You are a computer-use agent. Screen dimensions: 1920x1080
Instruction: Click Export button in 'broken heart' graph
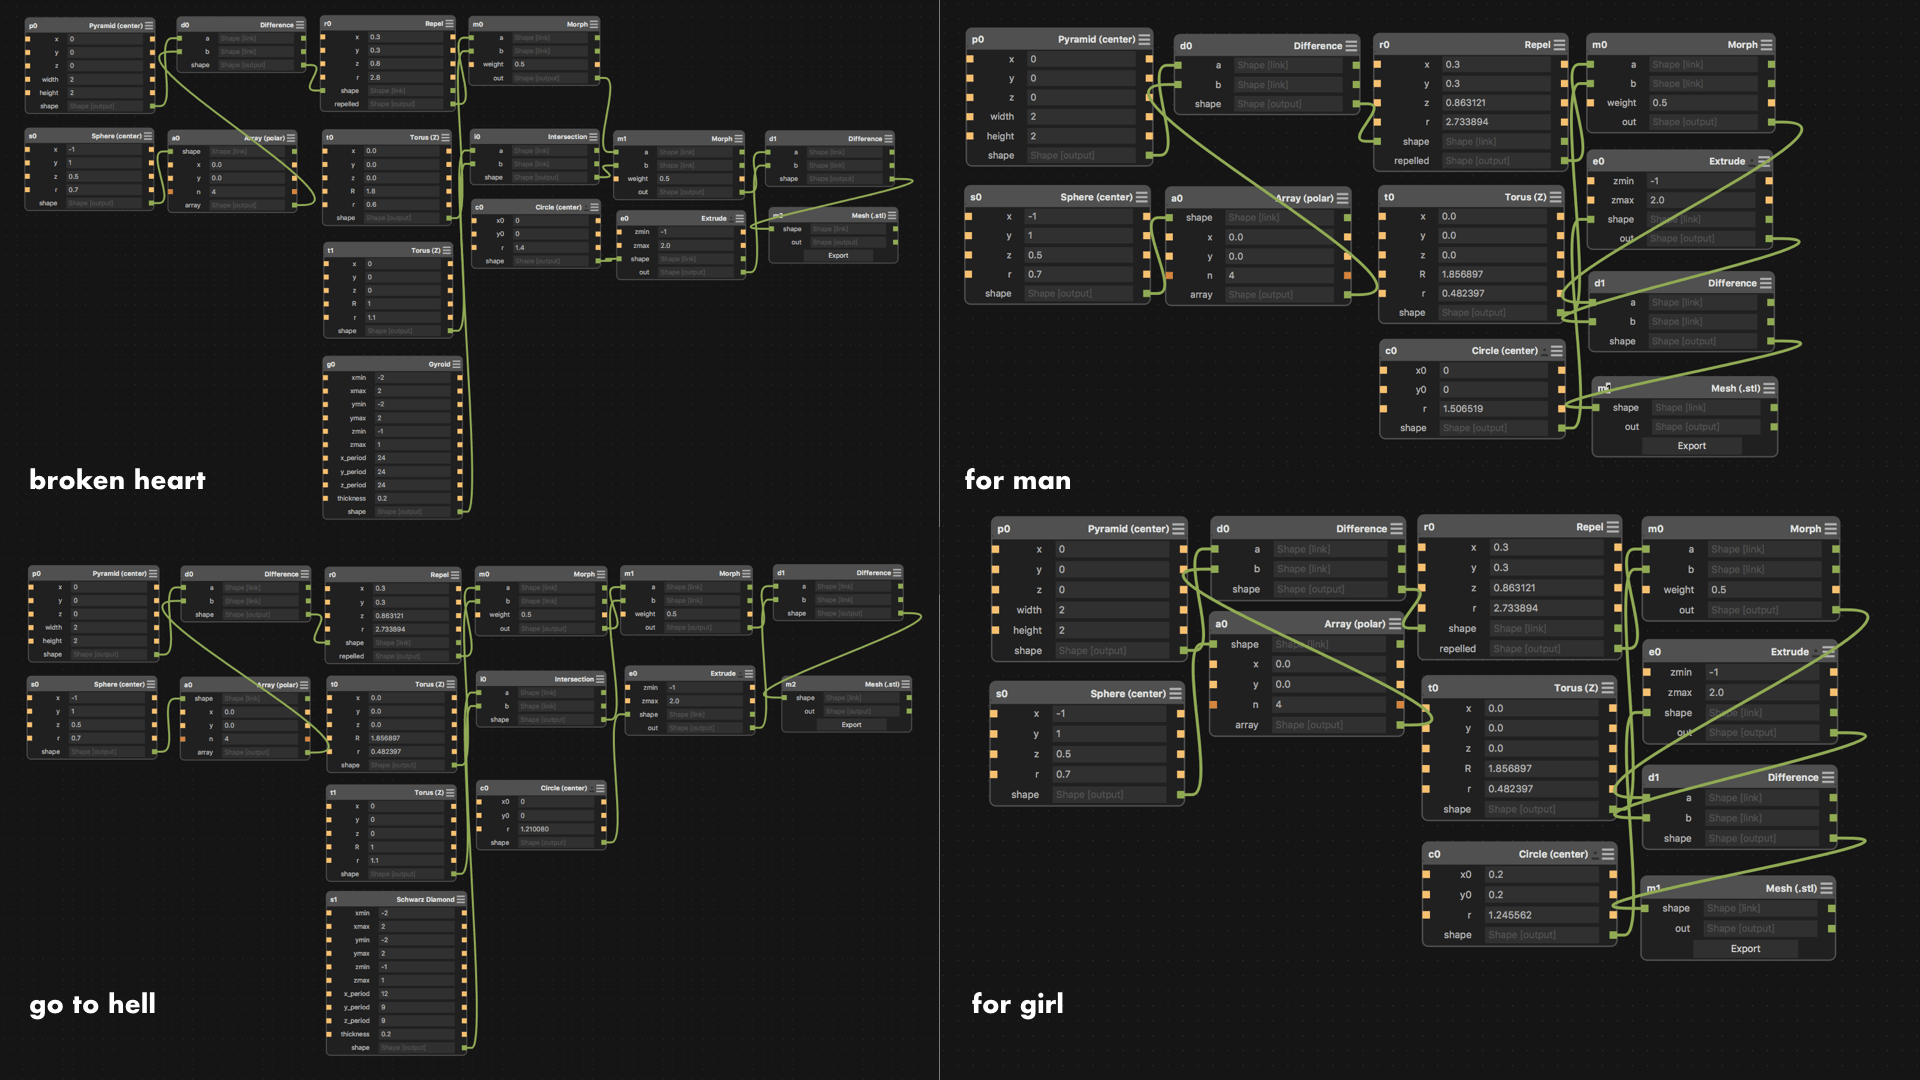pos(838,256)
